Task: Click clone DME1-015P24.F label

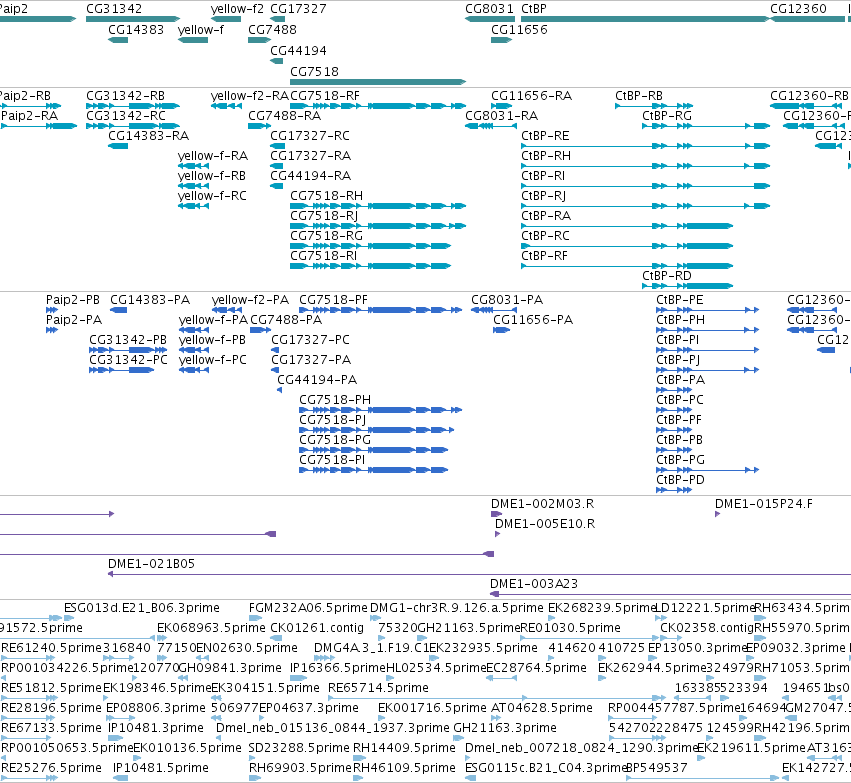Action: 764,504
